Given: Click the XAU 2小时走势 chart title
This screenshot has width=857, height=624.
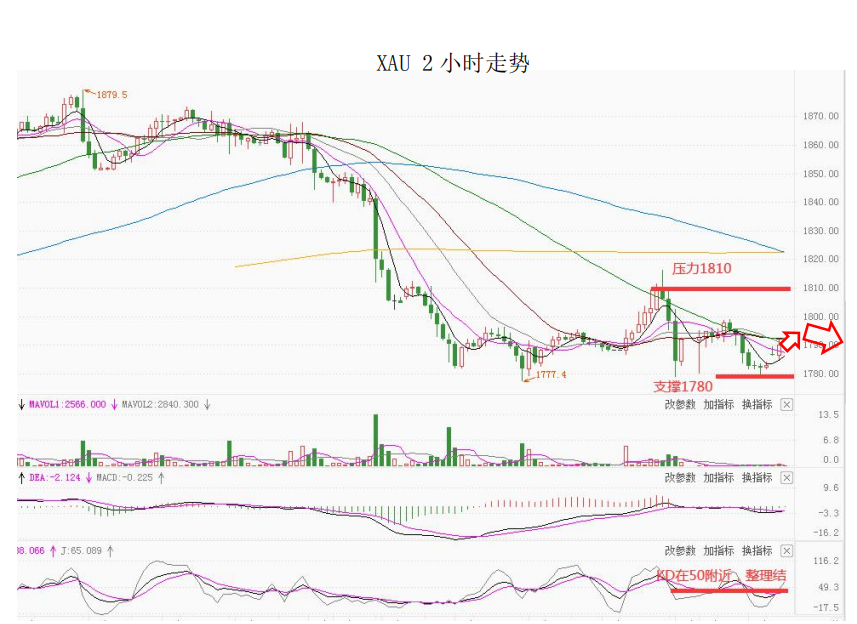Looking at the screenshot, I should click(453, 63).
